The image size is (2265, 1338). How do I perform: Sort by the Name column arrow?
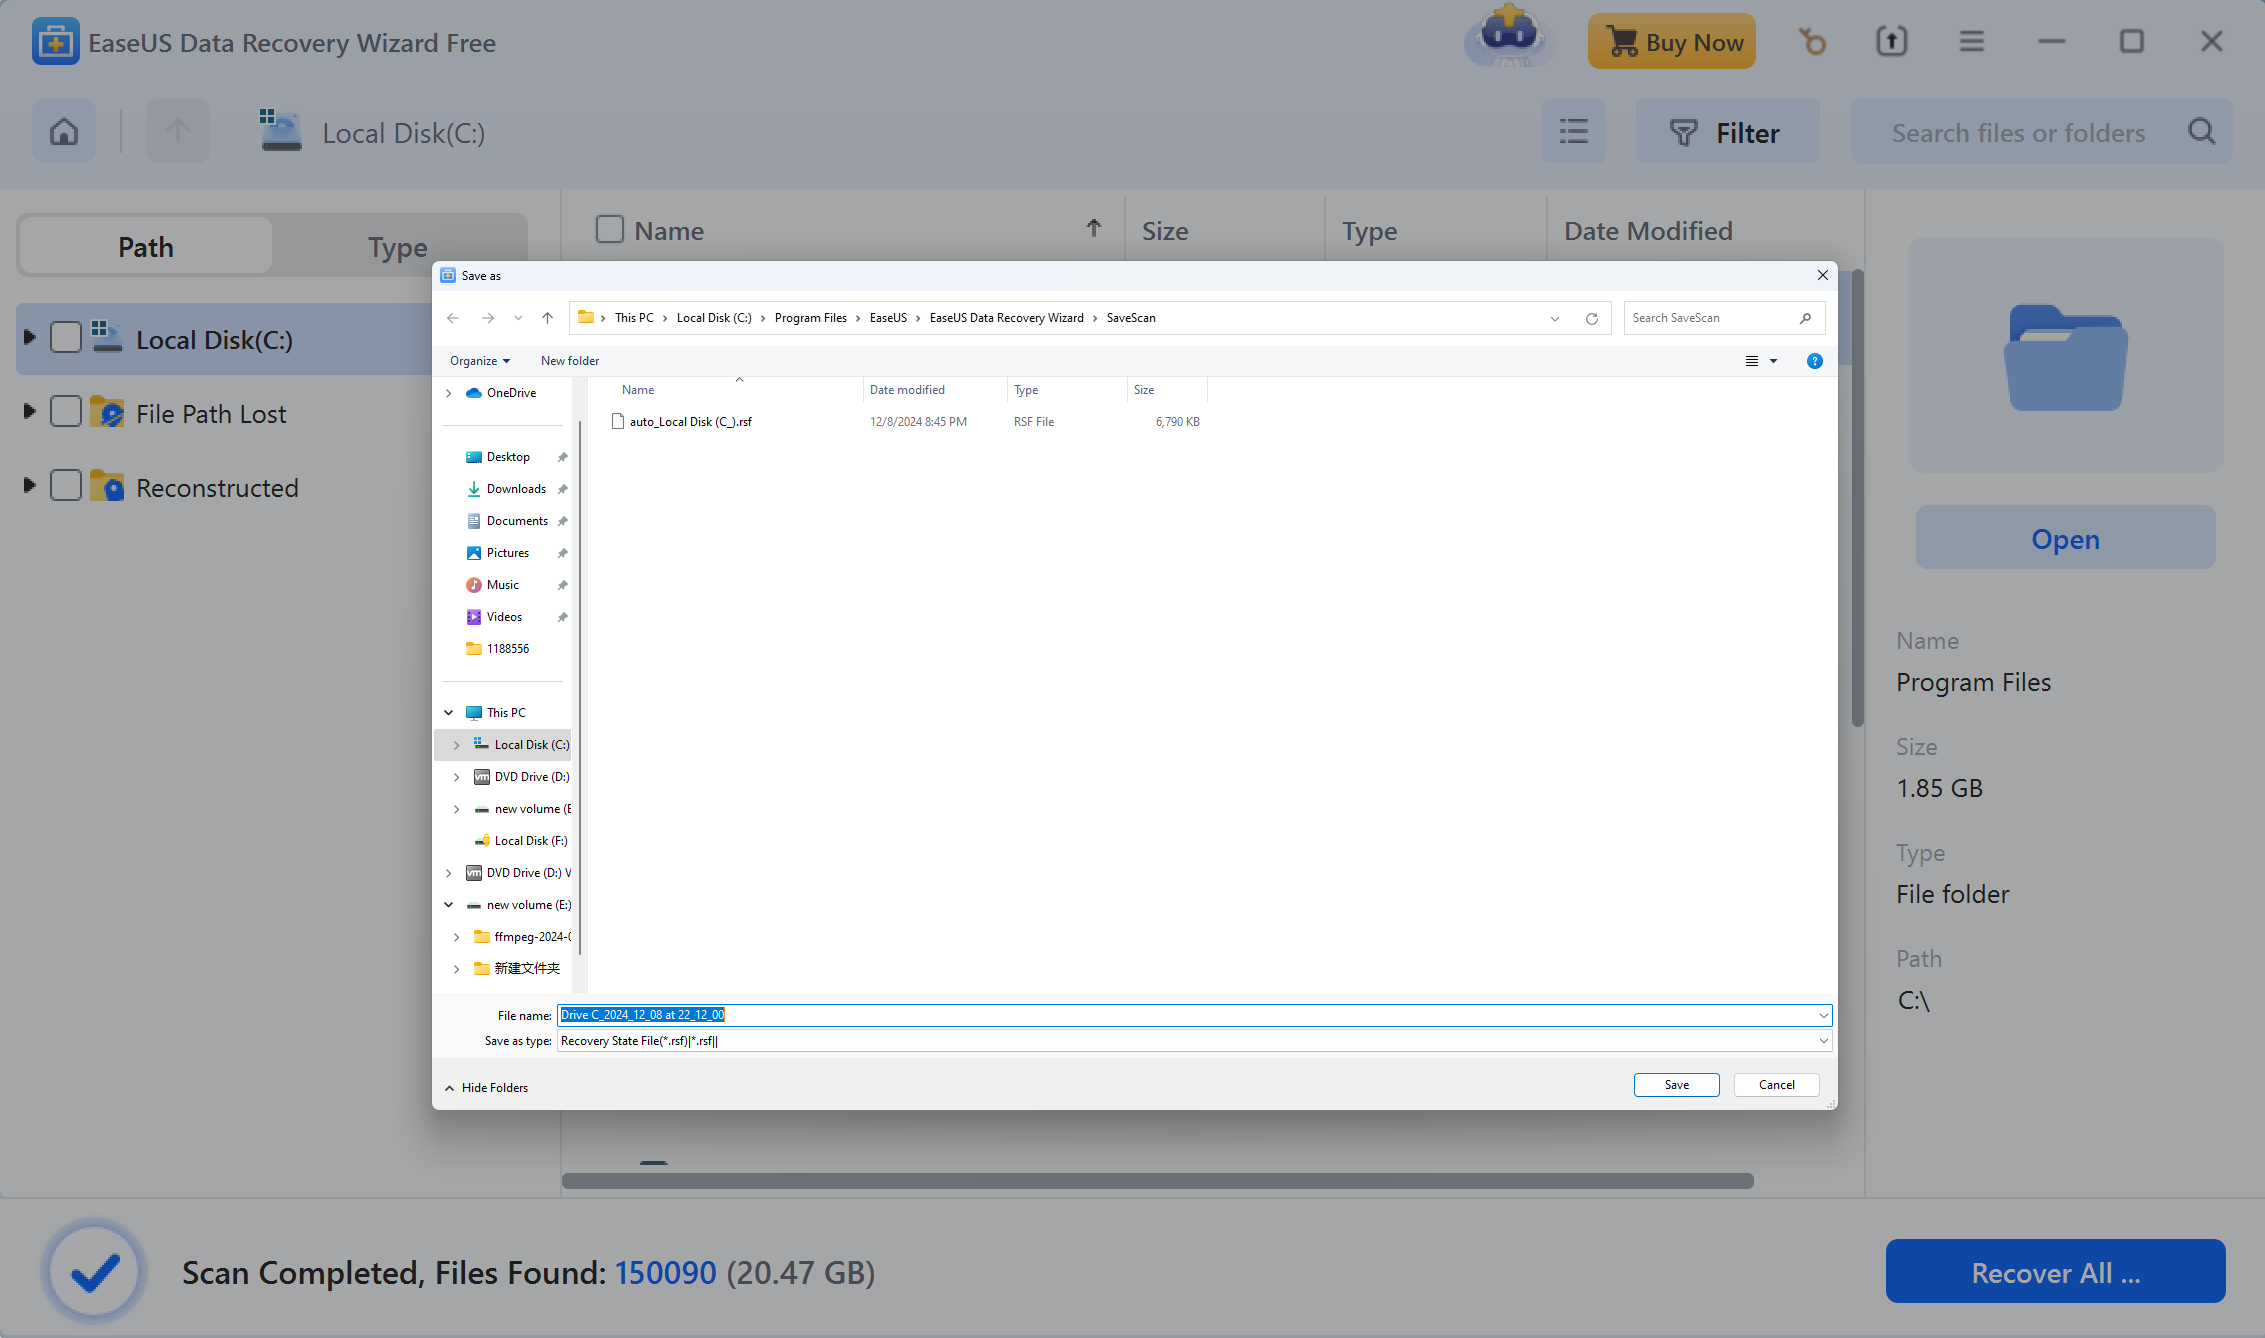(1094, 229)
